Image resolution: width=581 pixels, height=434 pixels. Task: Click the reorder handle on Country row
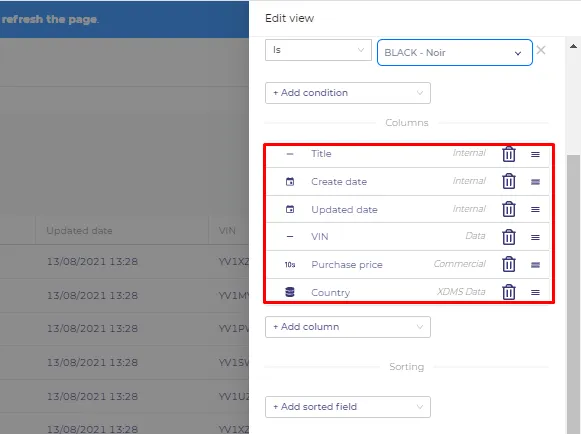click(535, 292)
